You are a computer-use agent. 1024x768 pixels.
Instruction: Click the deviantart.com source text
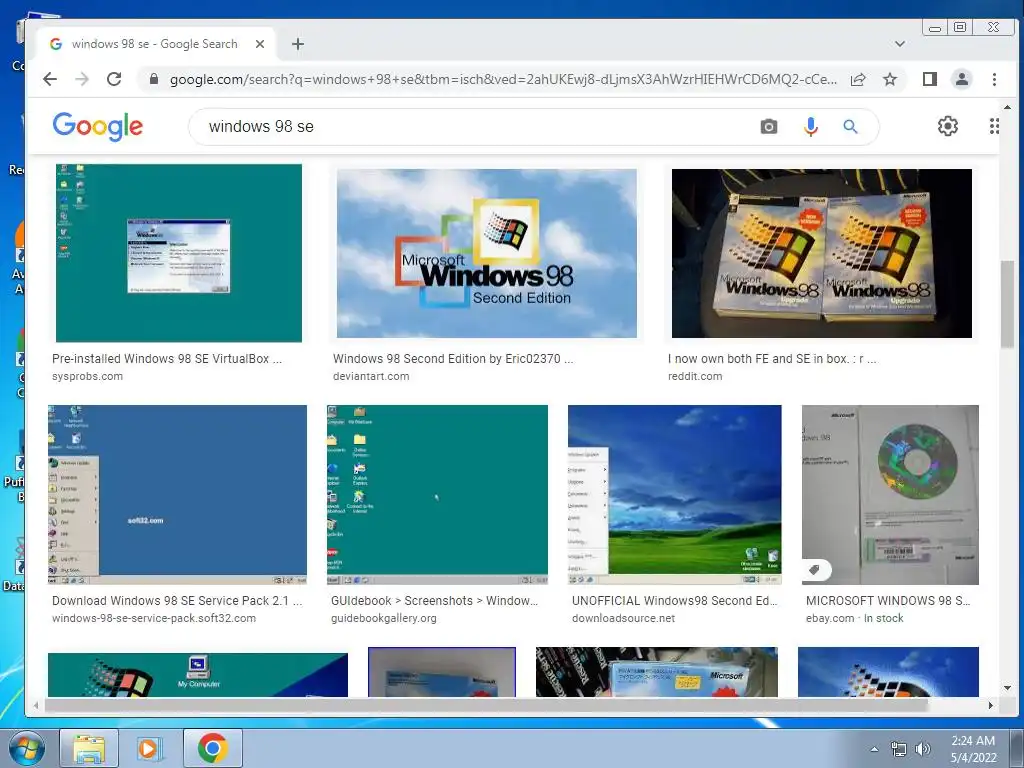[x=371, y=376]
